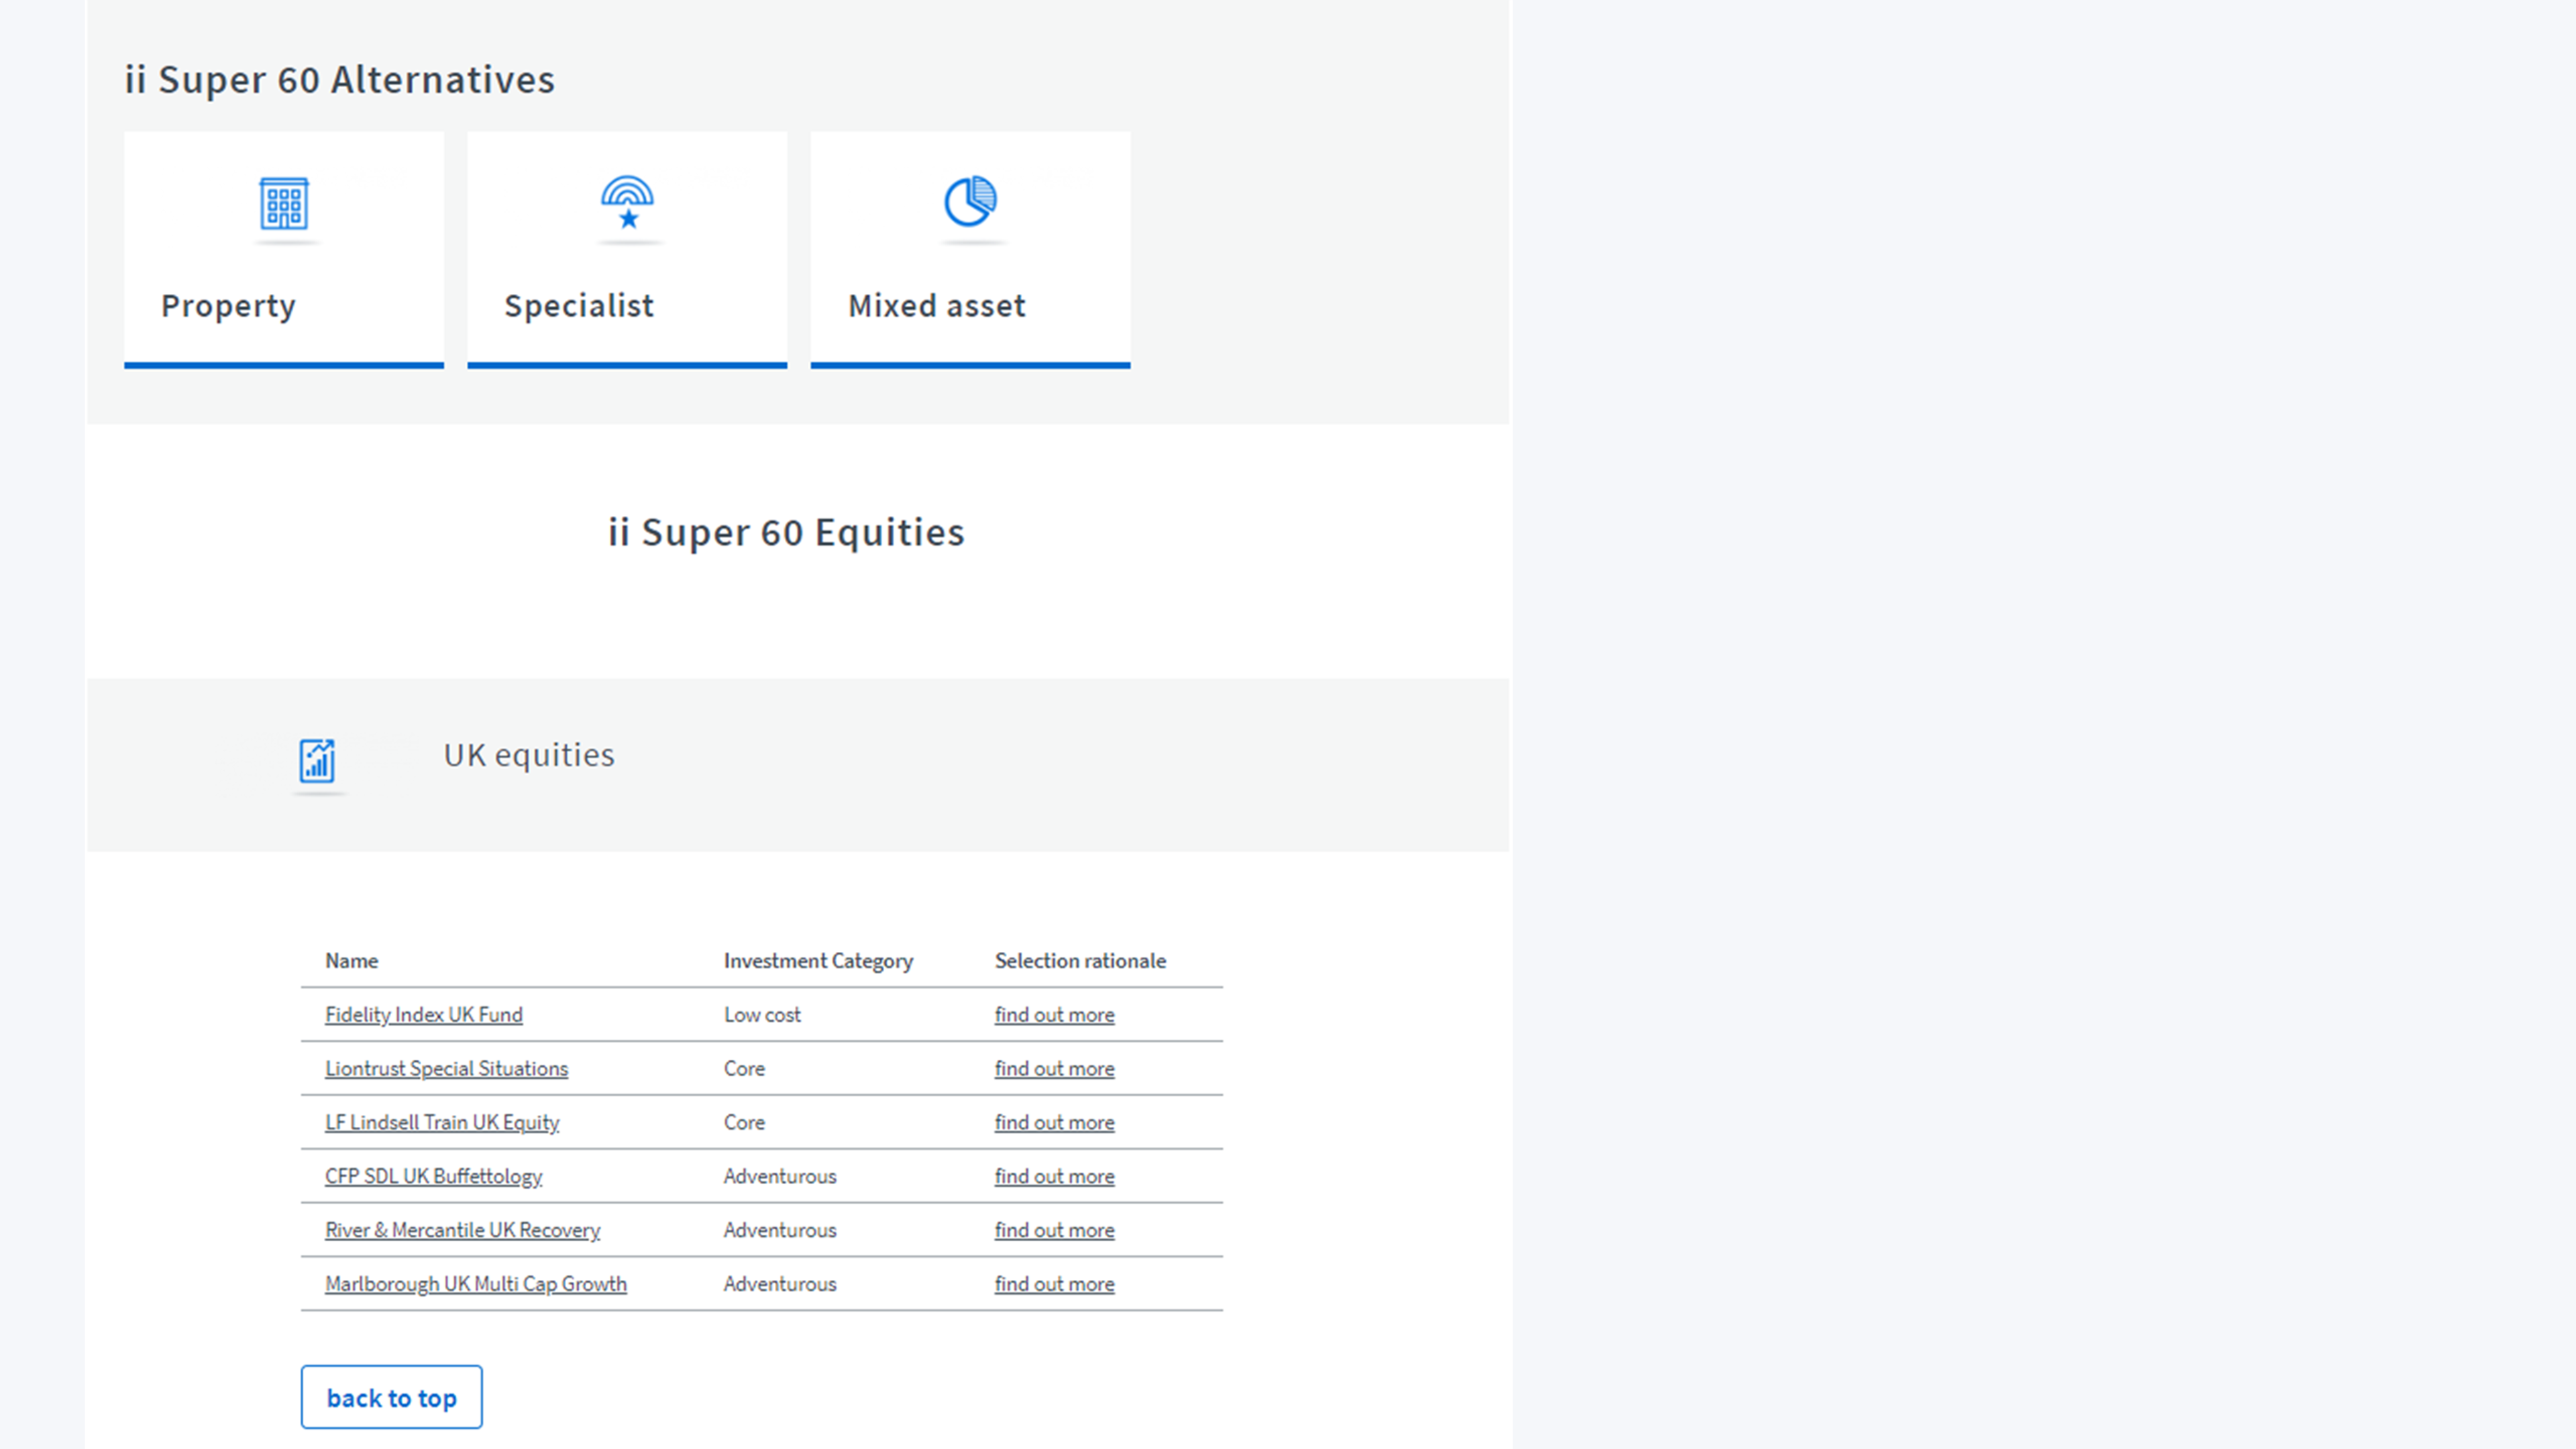Open the Mixed asset card label

[937, 305]
